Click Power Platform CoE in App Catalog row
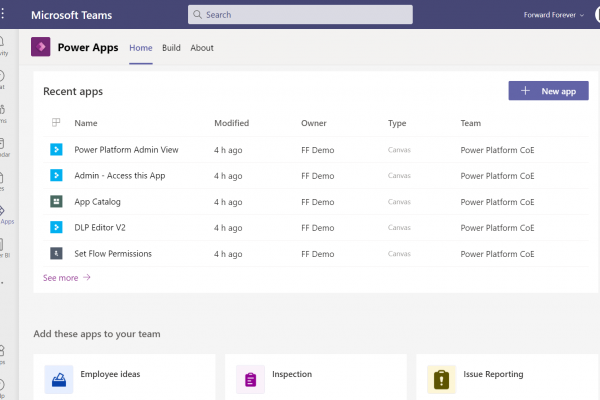 497,202
